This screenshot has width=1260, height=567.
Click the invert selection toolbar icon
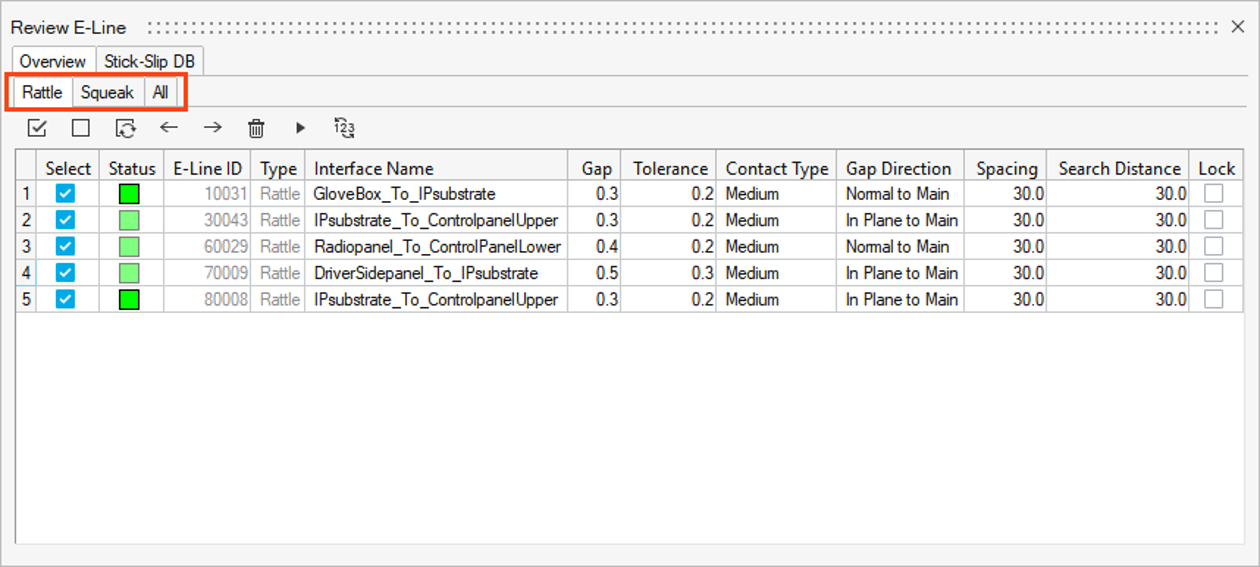tap(125, 128)
